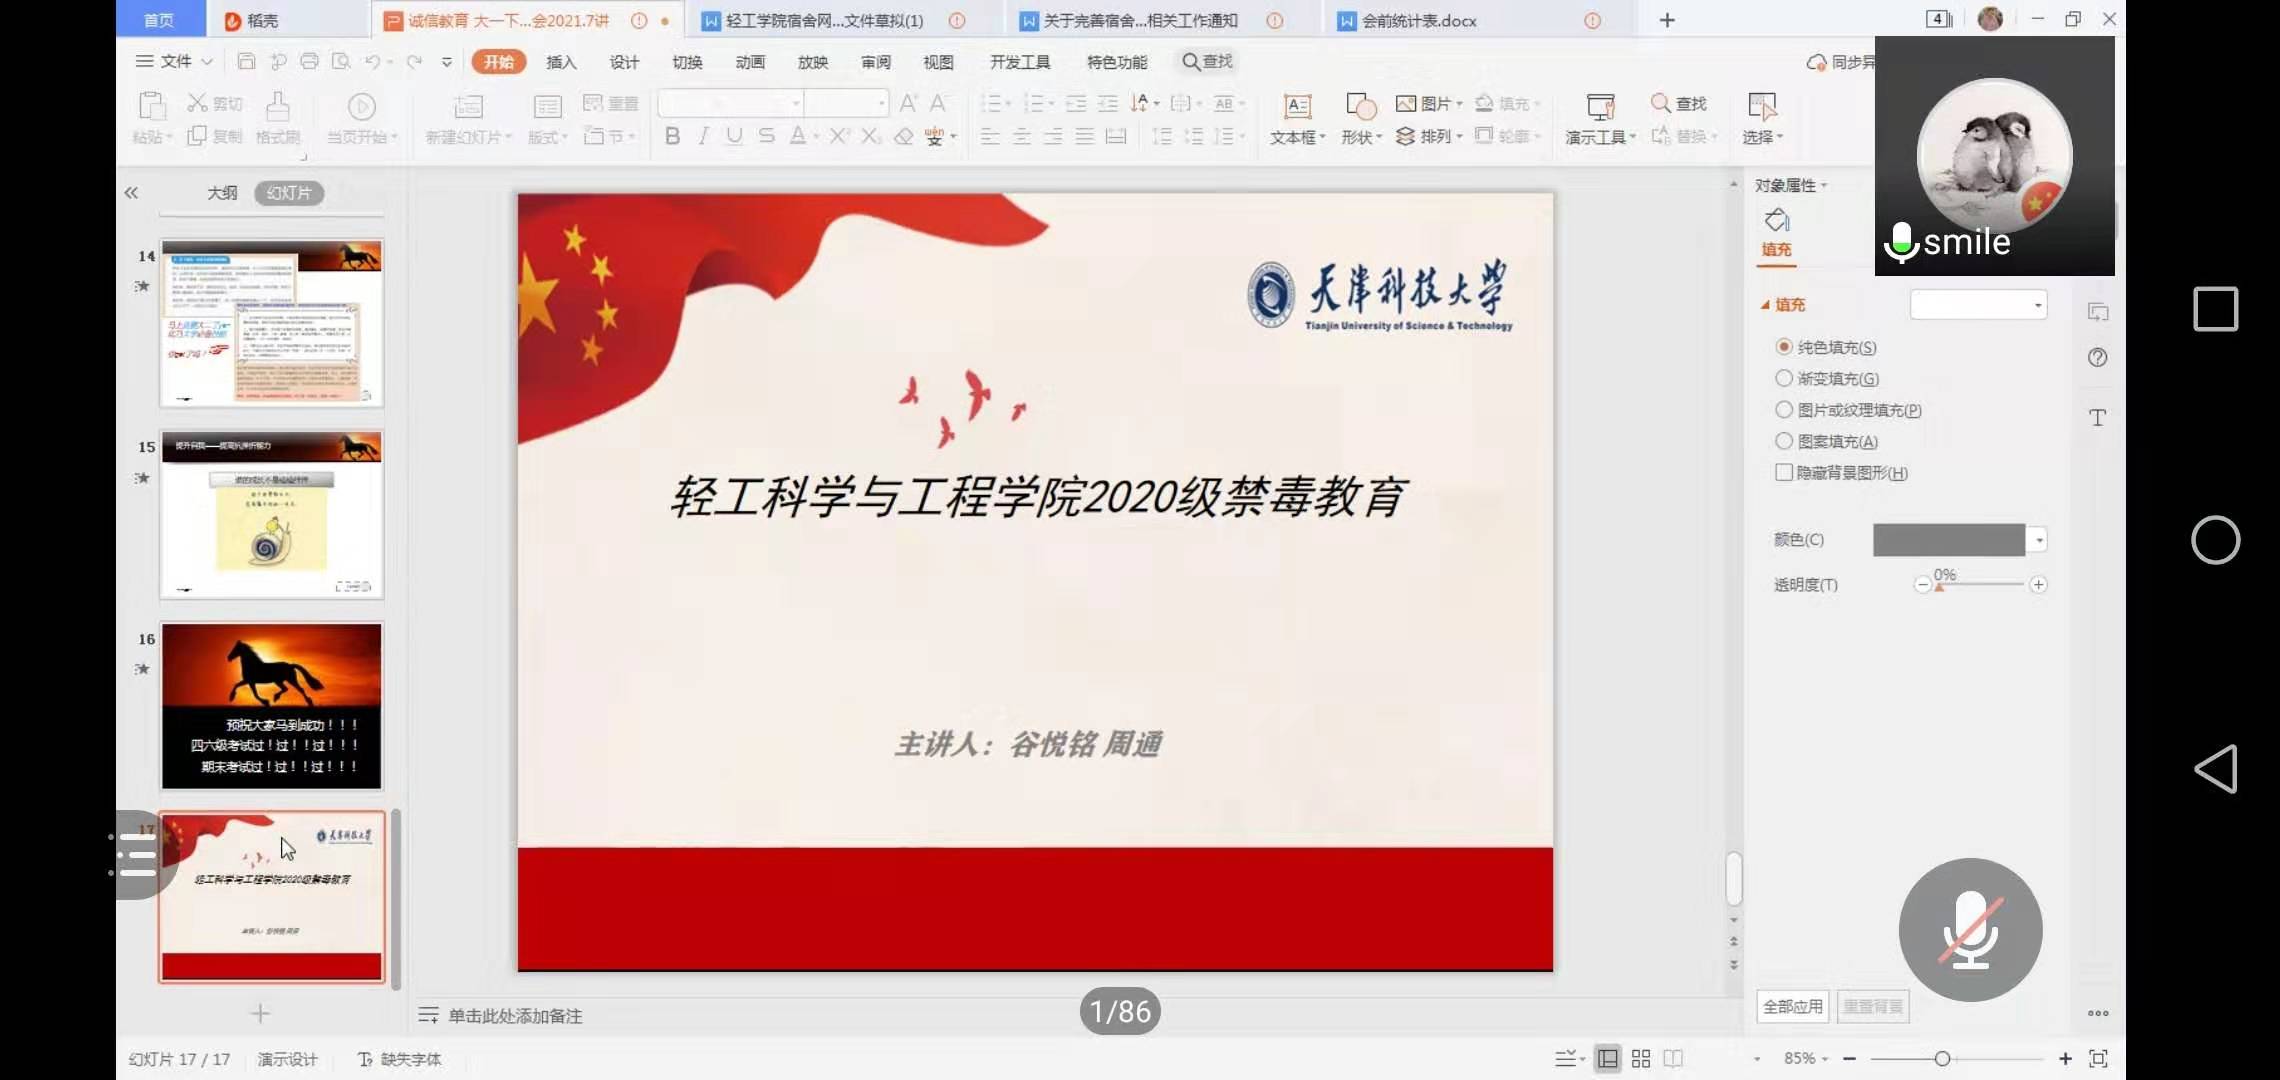Screen dimensions: 2280x1080
Task: Click the Presentation Tools (演示工具) button
Action: [1600, 119]
